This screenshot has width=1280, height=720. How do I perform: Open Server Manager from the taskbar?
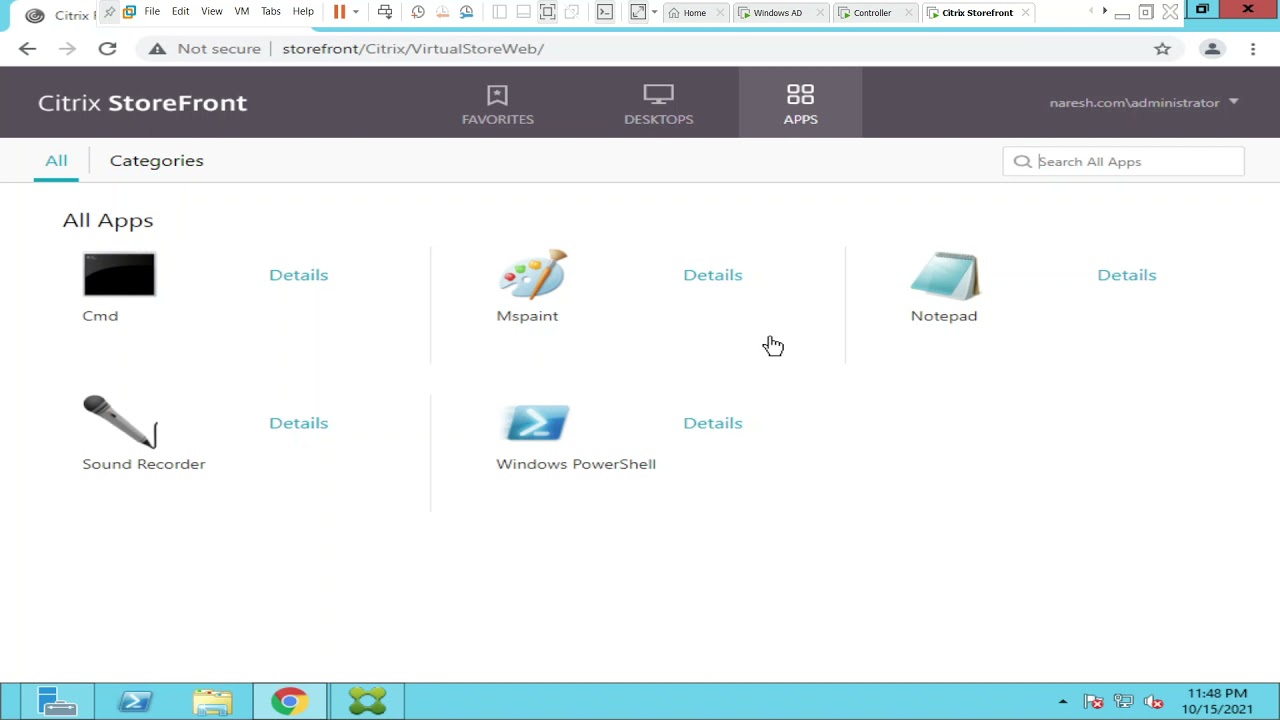point(57,702)
